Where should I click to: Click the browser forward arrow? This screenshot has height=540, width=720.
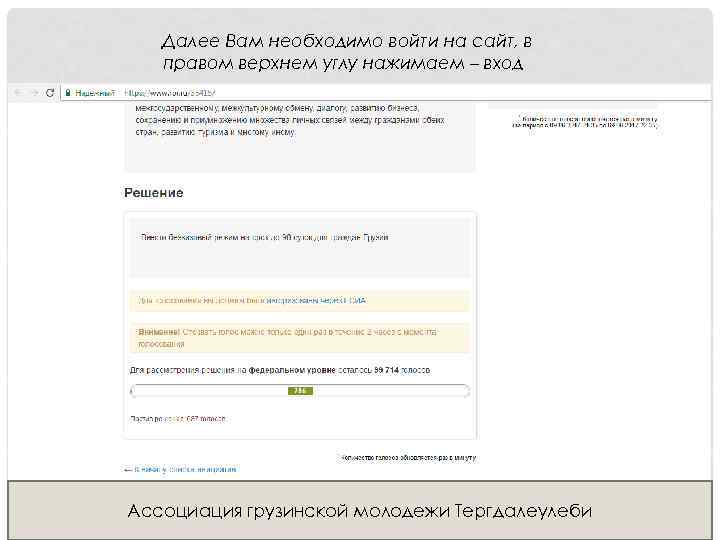(x=34, y=93)
